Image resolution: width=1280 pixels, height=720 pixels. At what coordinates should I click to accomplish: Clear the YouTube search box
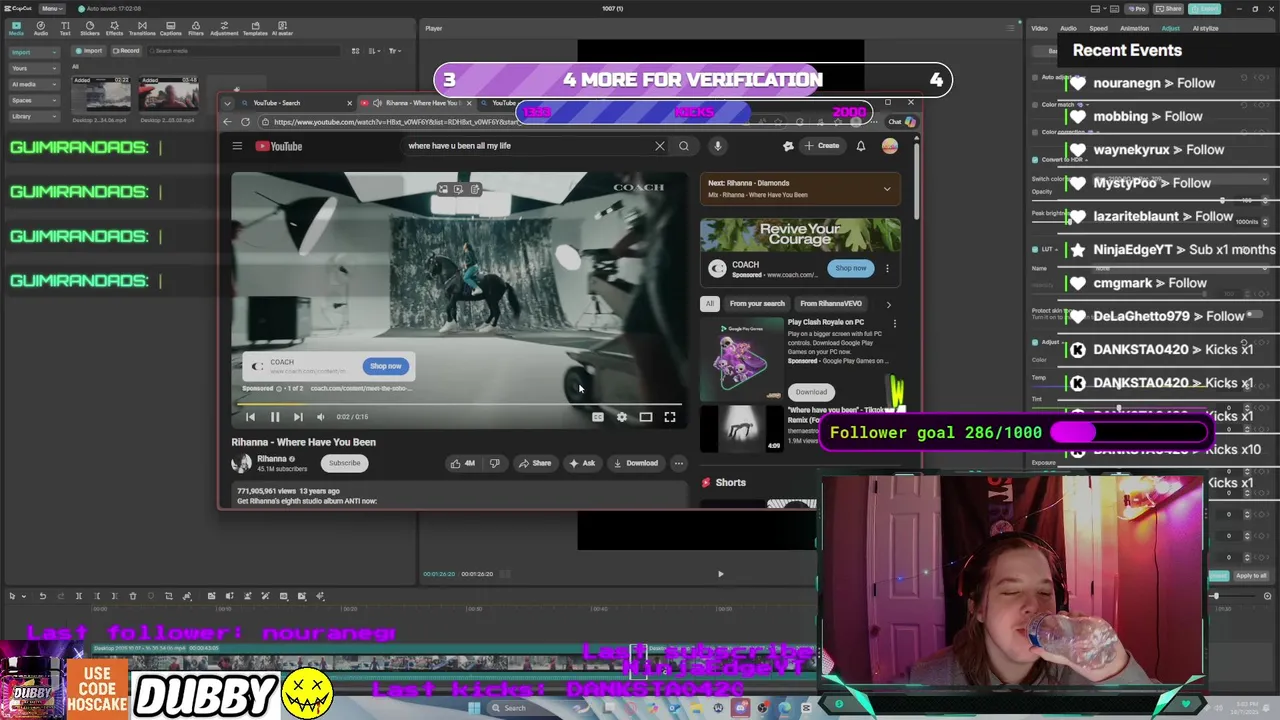click(660, 146)
